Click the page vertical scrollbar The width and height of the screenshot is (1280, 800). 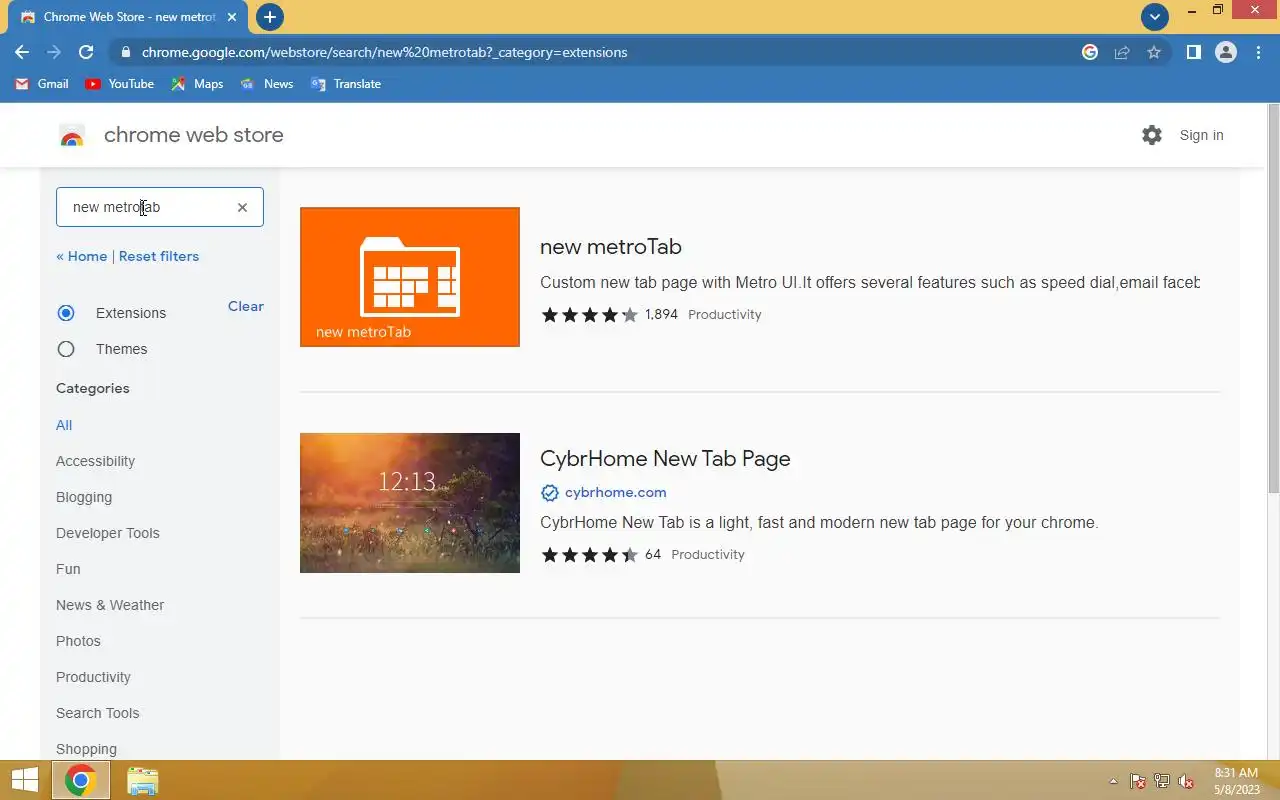point(1273,300)
